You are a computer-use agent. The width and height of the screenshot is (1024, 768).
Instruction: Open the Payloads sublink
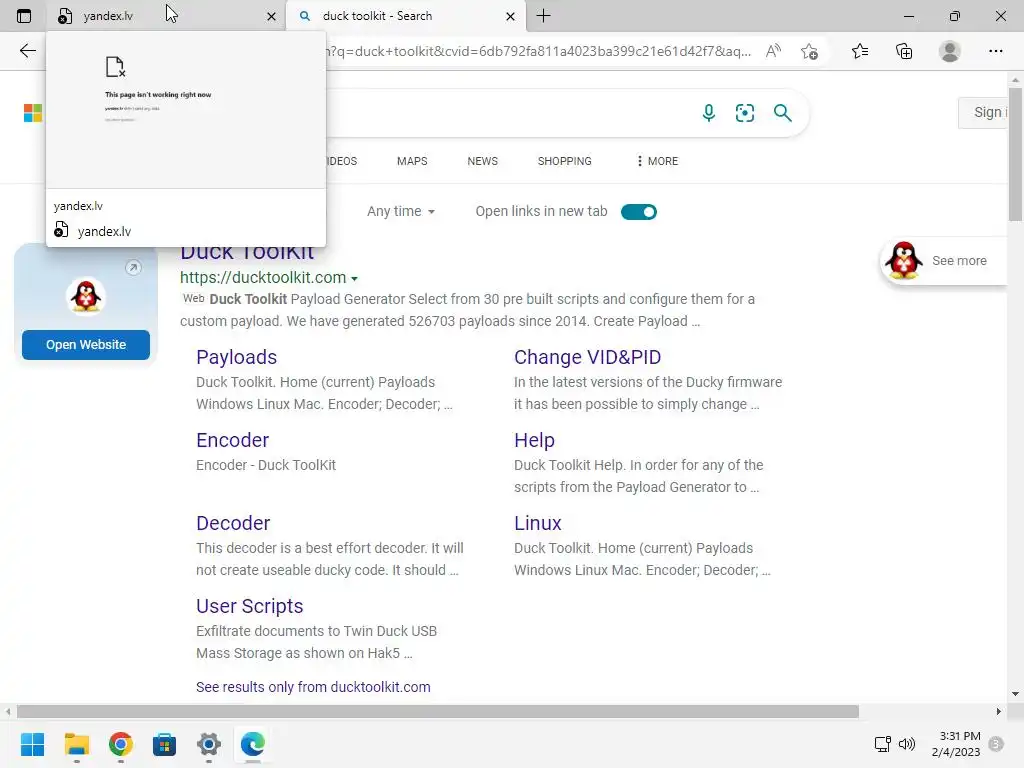point(236,357)
